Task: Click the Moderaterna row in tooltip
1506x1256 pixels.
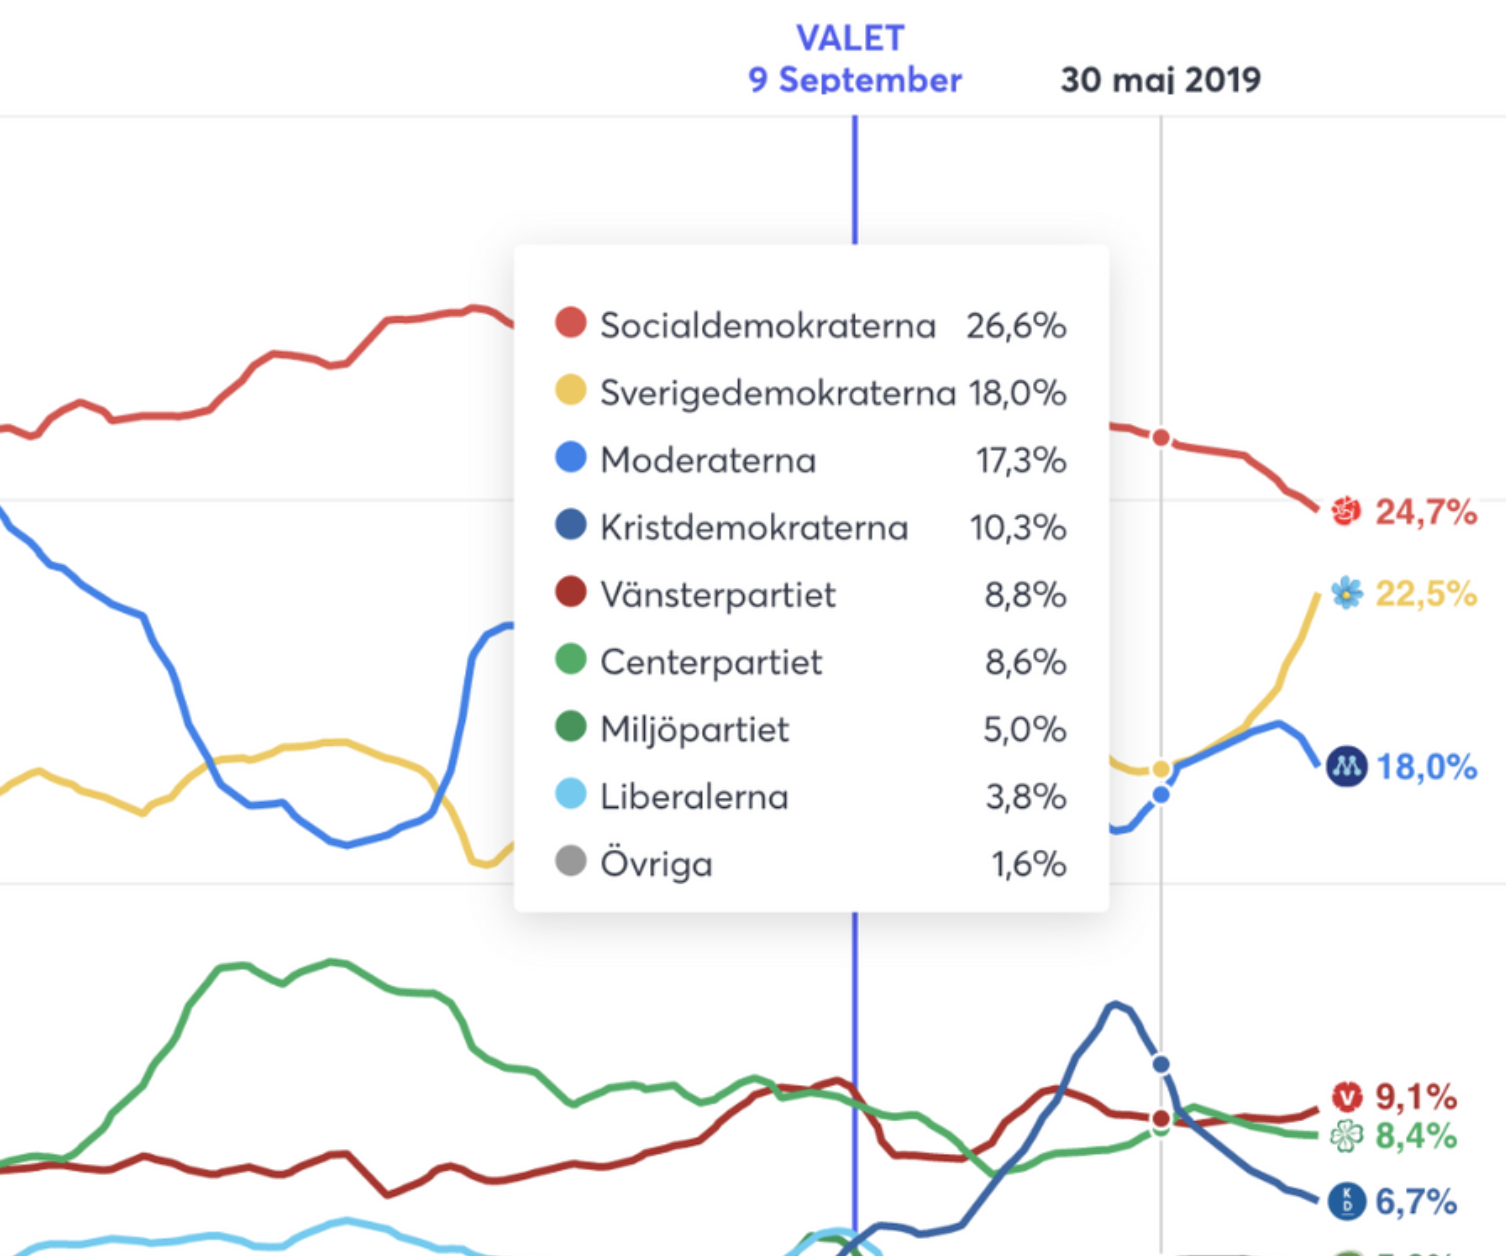Action: [x=811, y=460]
